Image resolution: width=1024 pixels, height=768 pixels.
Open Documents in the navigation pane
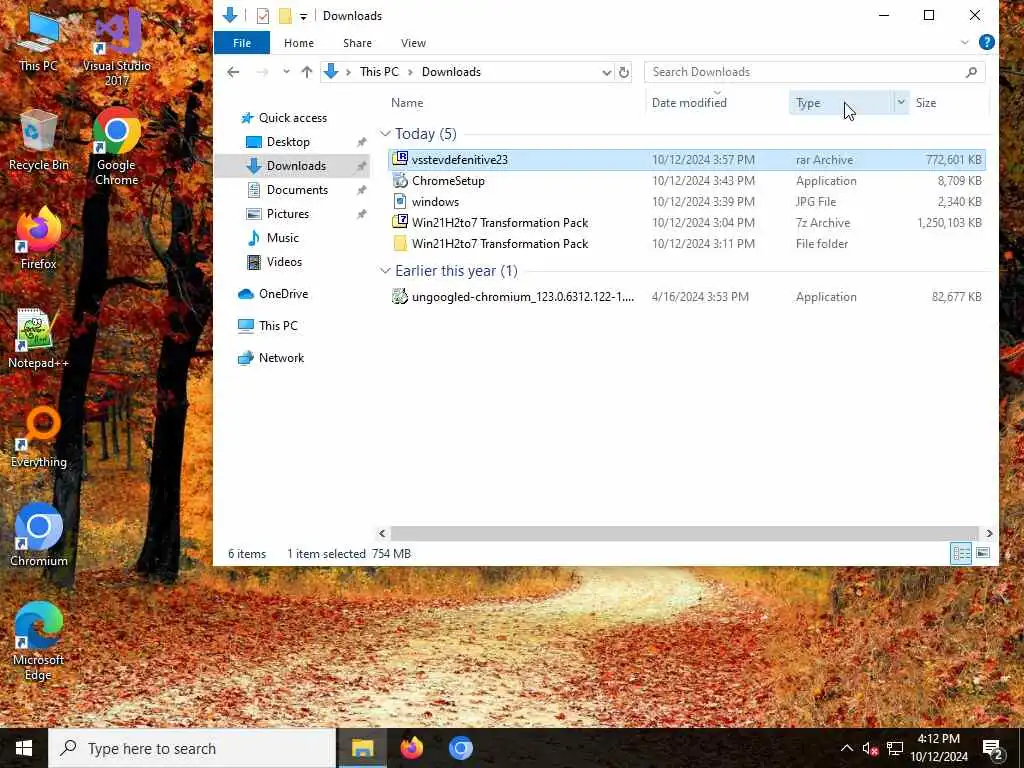coord(297,190)
